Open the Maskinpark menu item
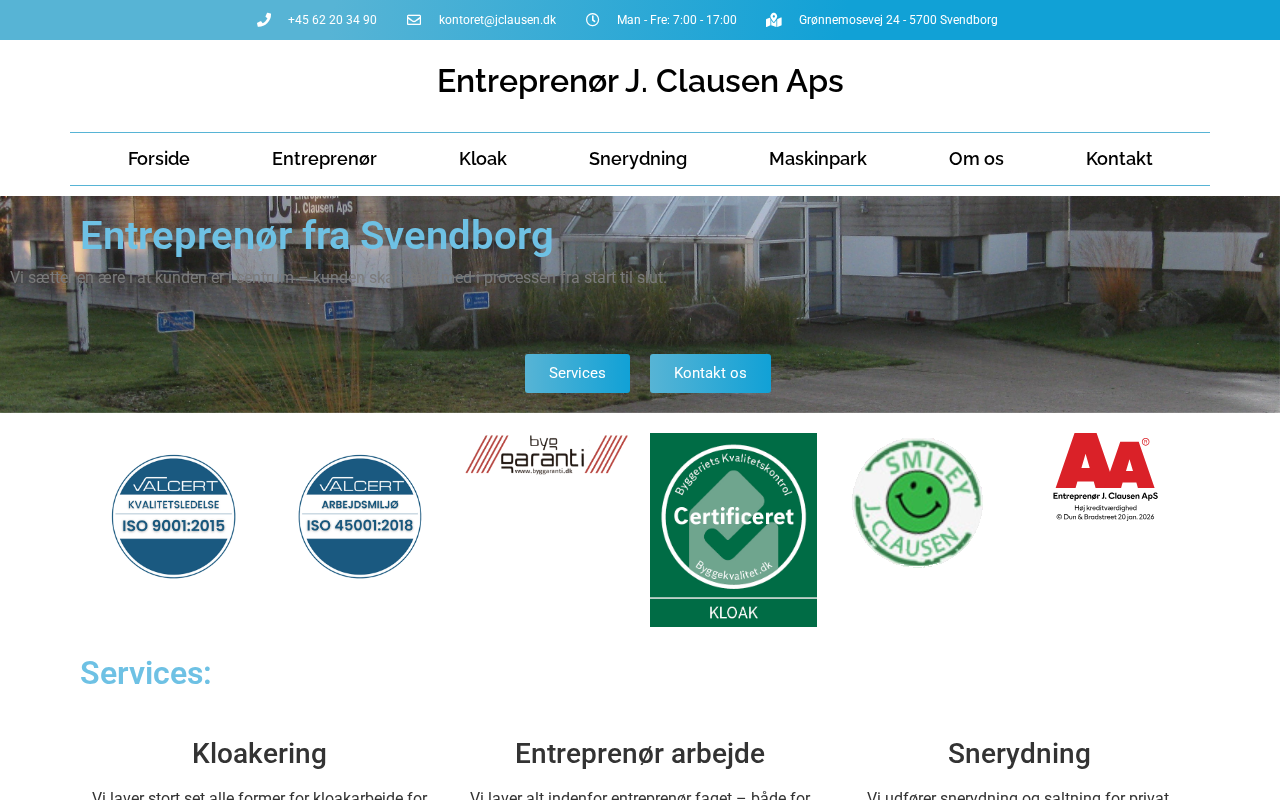The width and height of the screenshot is (1280, 800). click(x=818, y=159)
